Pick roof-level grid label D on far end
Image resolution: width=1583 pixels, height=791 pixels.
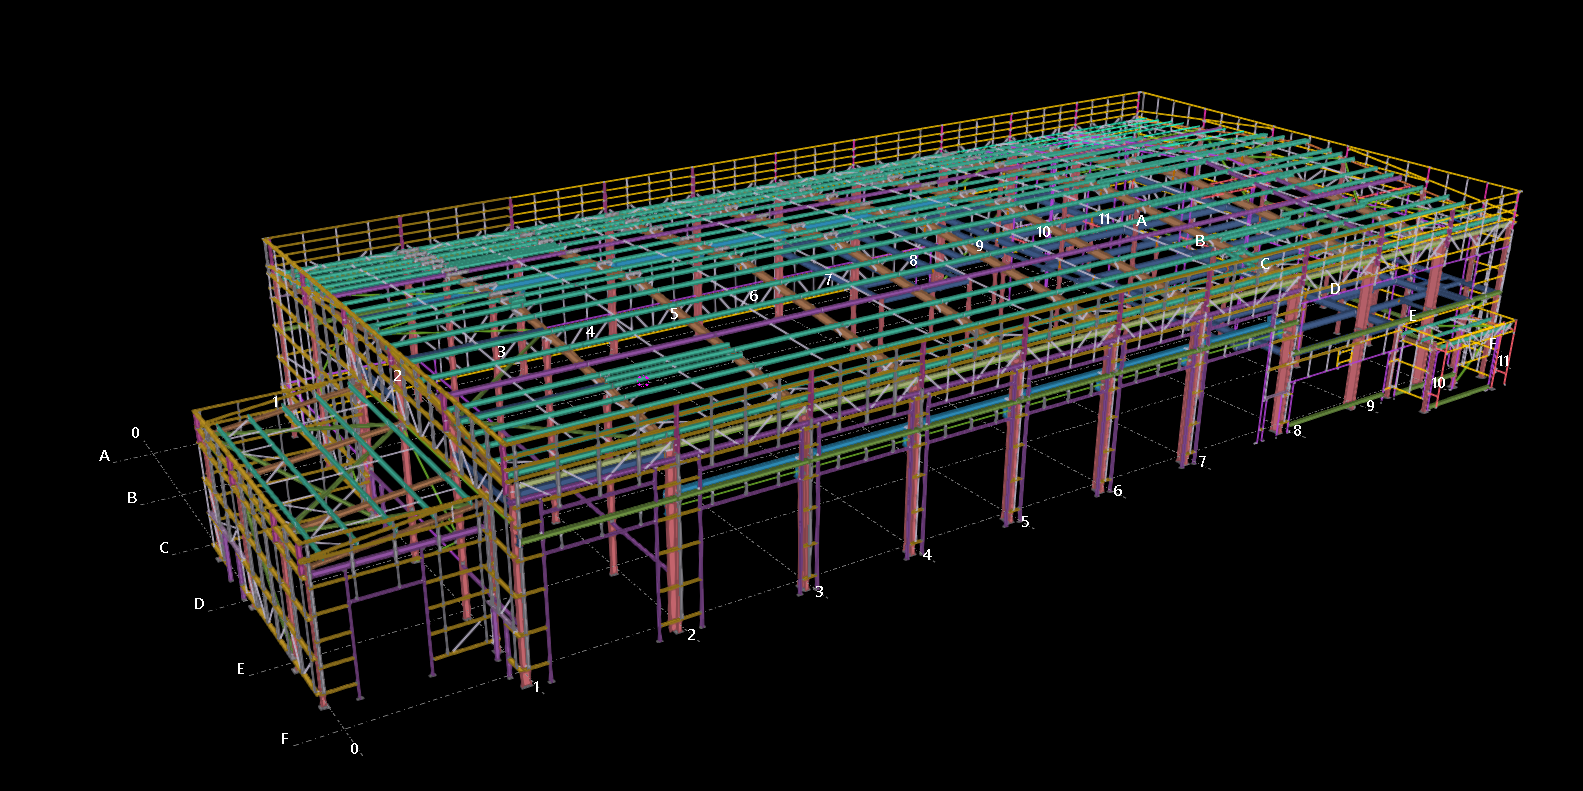pyautogui.click(x=1335, y=289)
